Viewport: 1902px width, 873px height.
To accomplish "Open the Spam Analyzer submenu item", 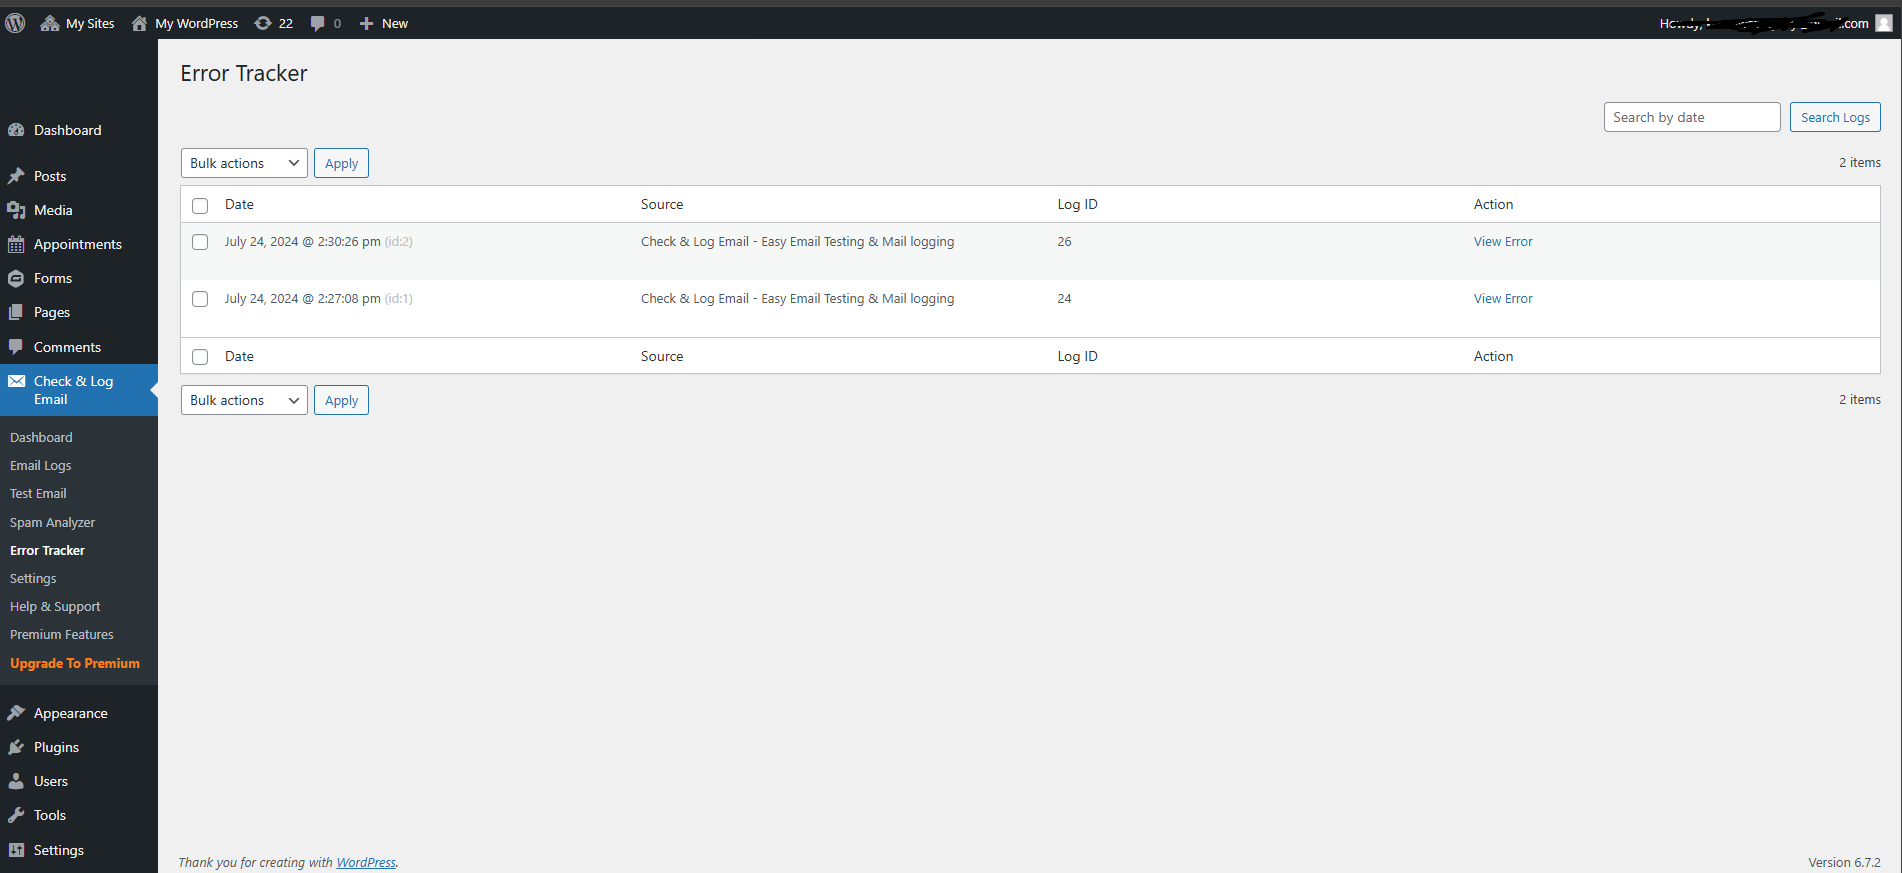I will 52,522.
